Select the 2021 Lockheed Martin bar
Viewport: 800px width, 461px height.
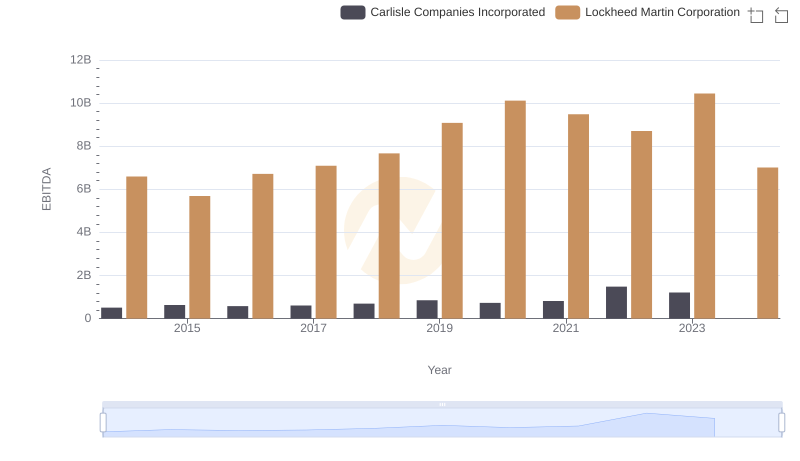tap(579, 216)
